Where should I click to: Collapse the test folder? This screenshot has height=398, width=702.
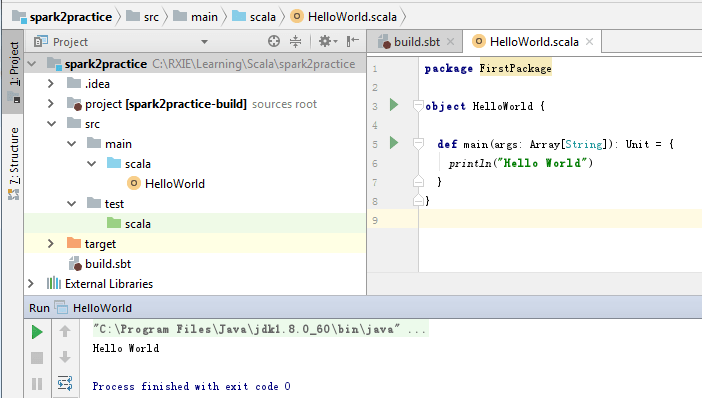pyautogui.click(x=72, y=204)
